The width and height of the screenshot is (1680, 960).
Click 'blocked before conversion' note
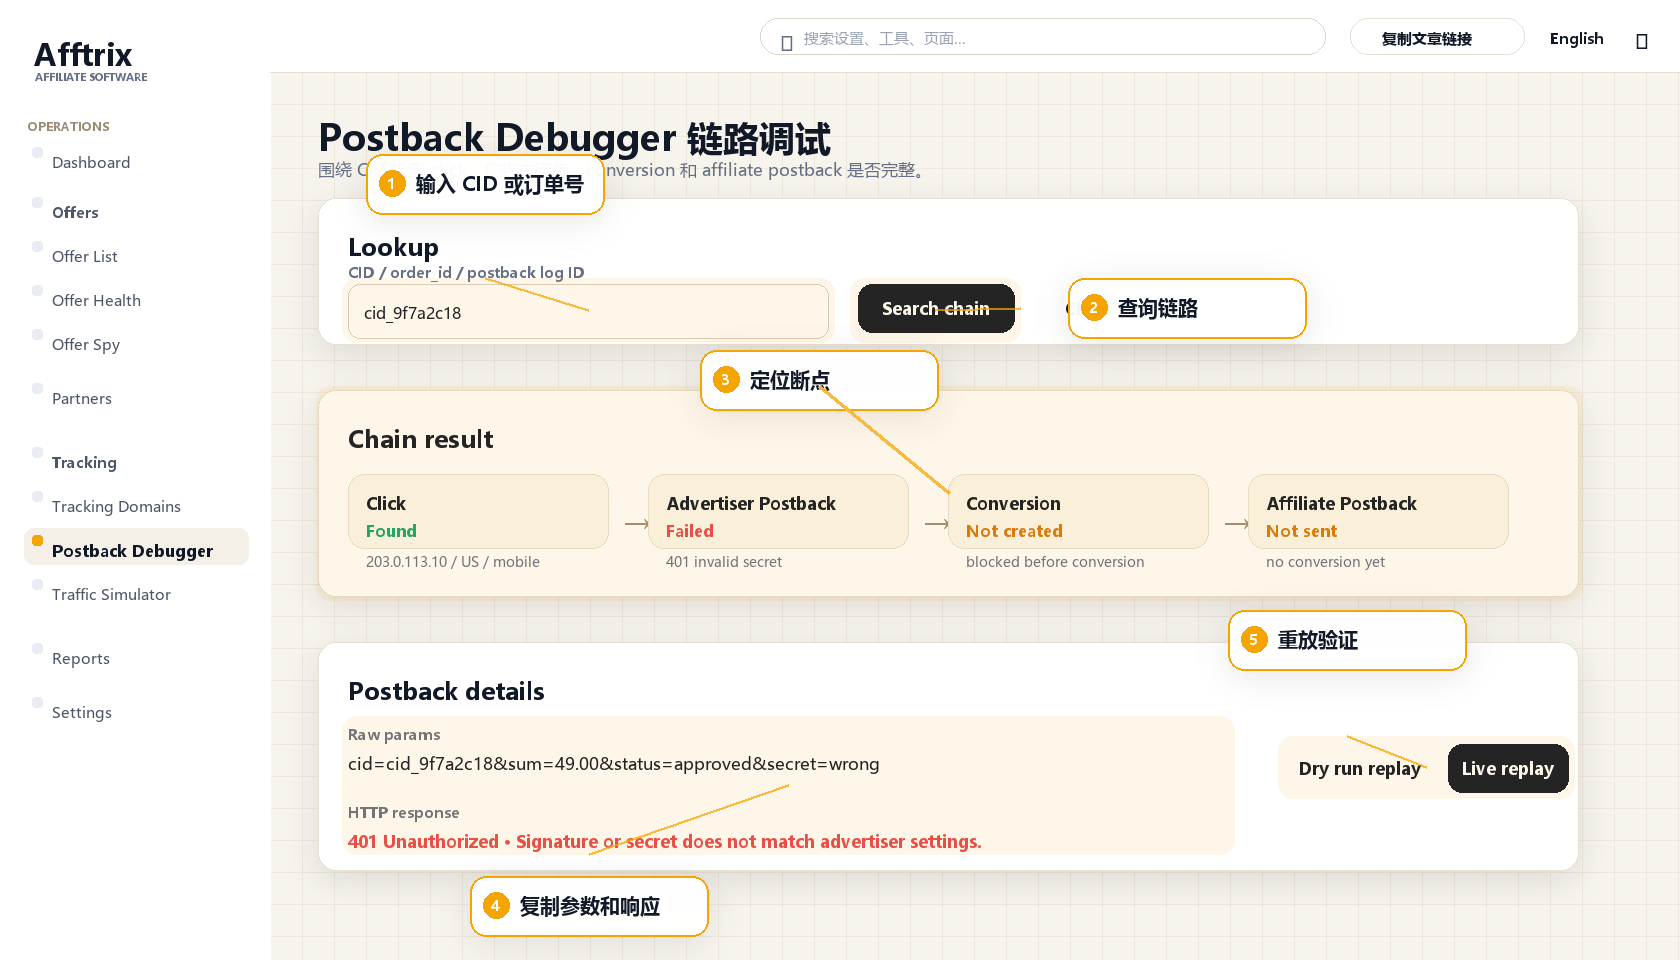point(1055,562)
